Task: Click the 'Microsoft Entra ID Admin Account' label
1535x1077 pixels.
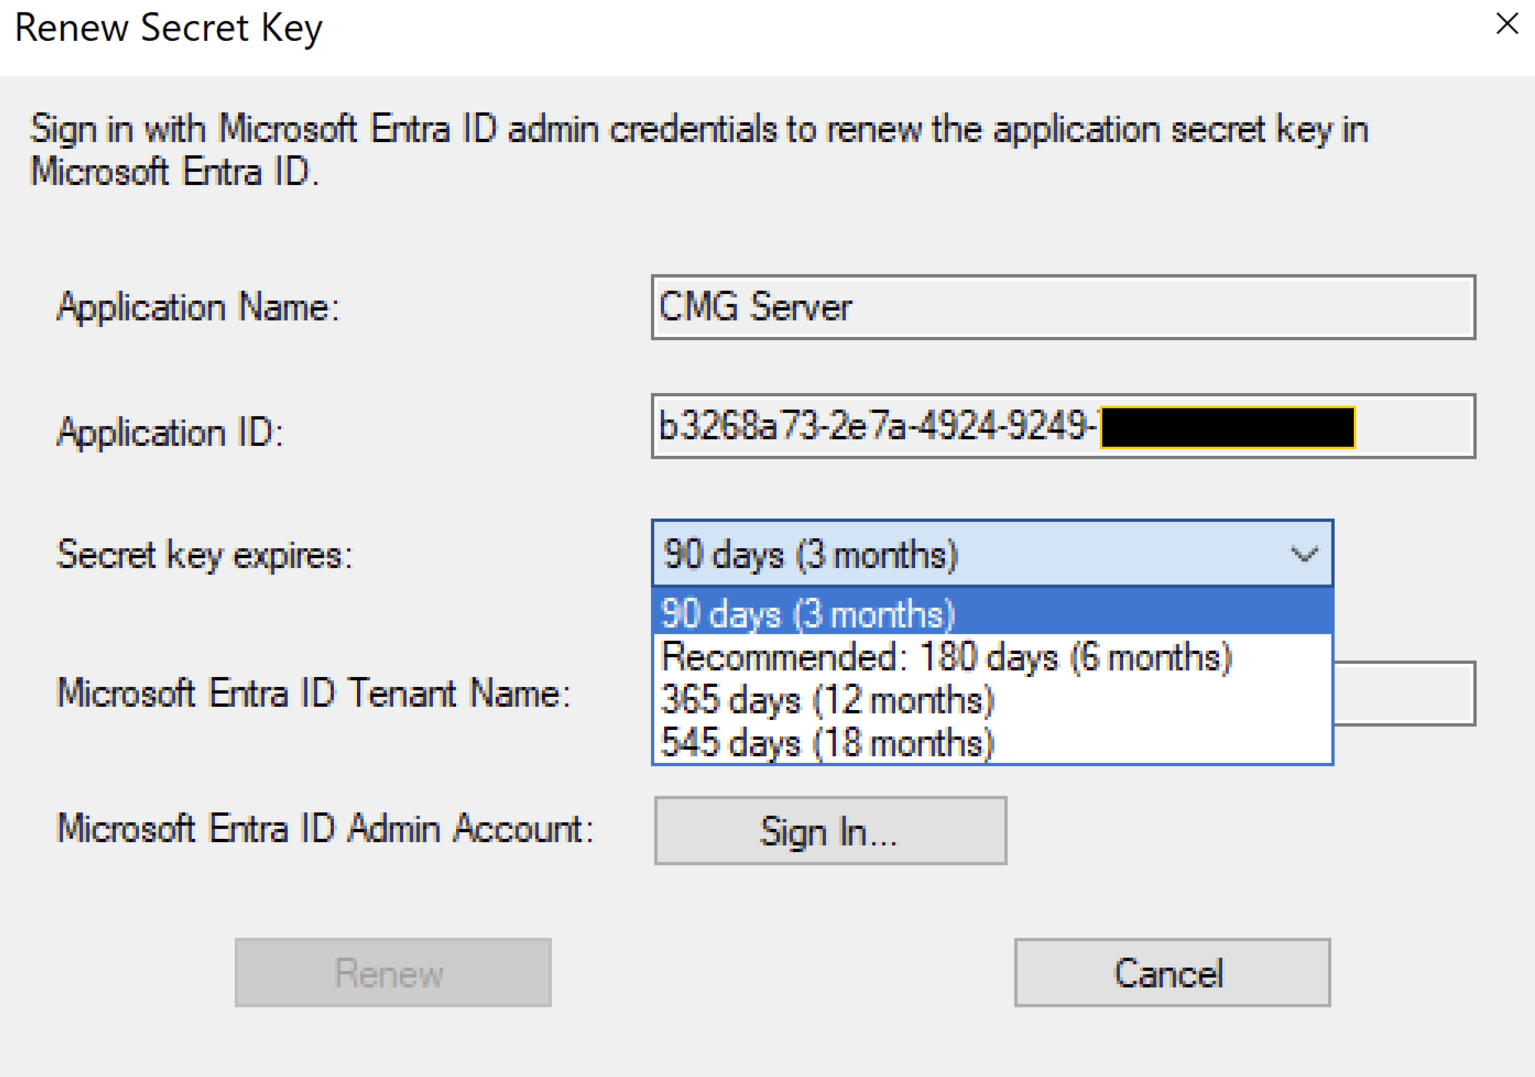Action: [x=327, y=828]
